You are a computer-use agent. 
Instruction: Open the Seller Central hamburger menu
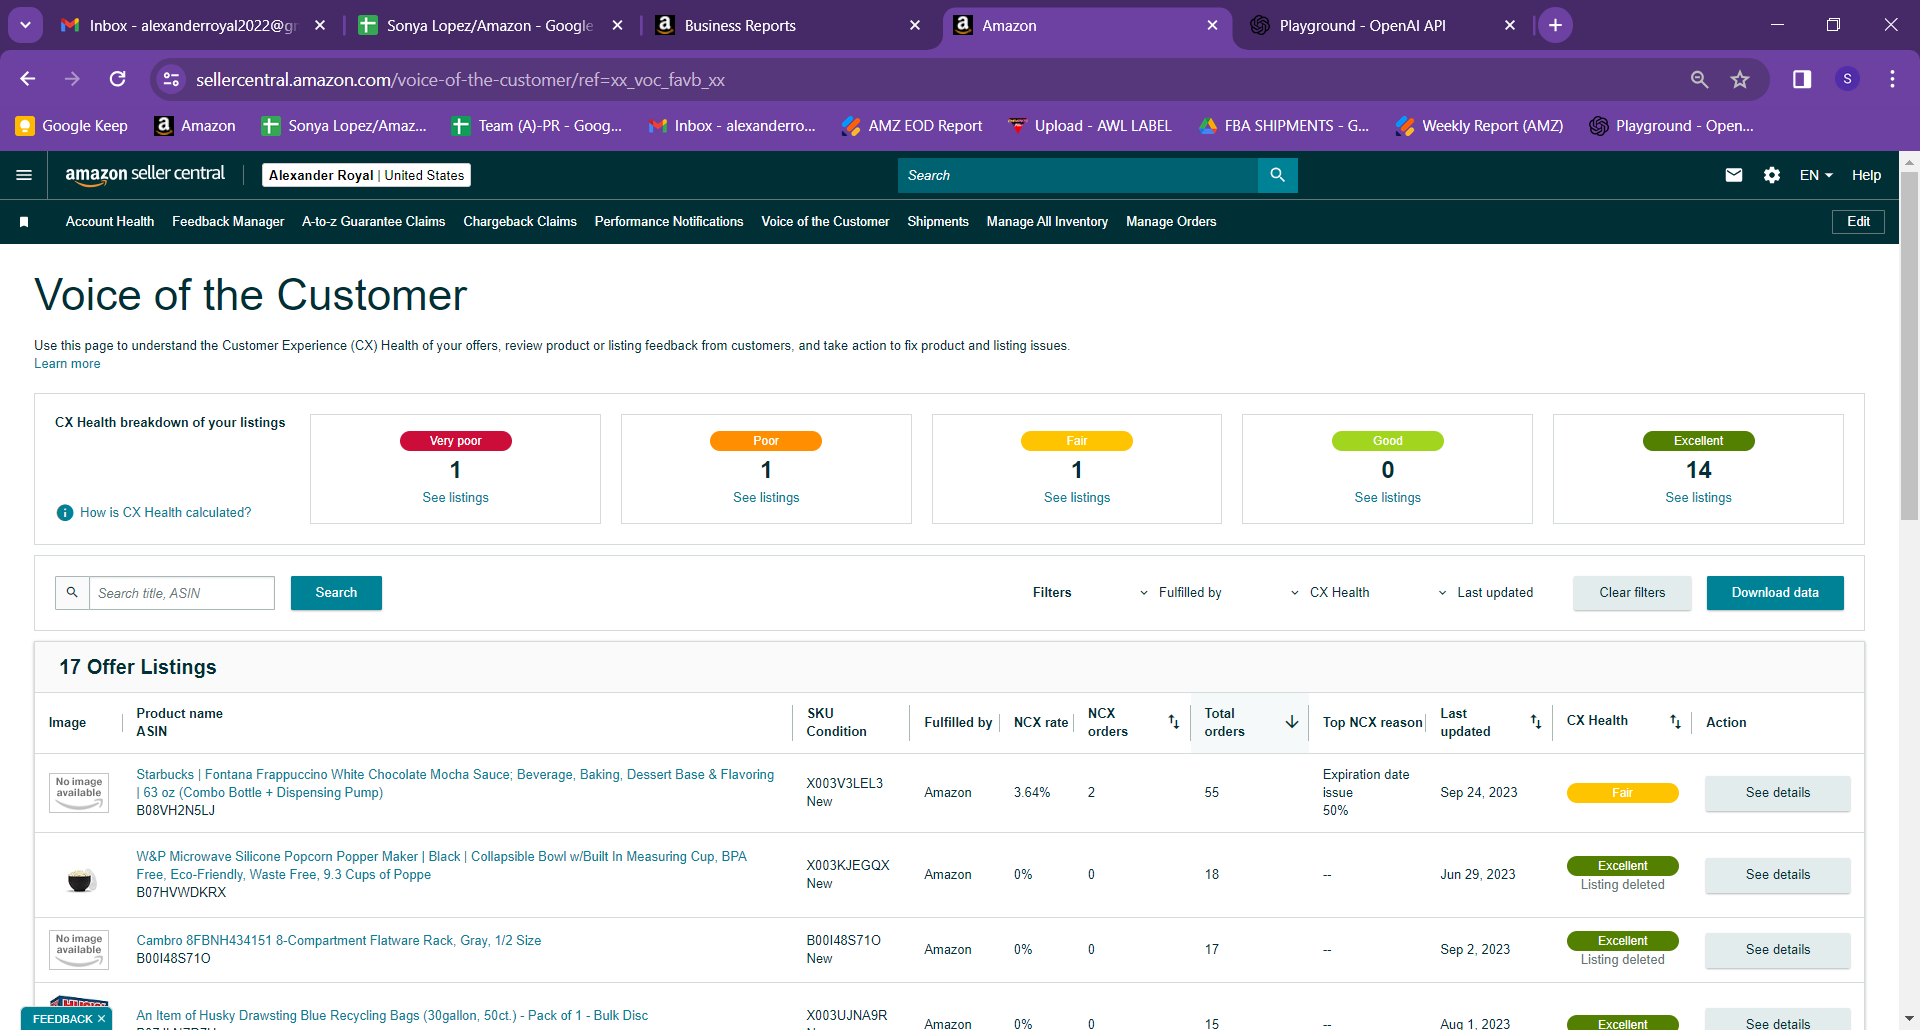coord(24,175)
